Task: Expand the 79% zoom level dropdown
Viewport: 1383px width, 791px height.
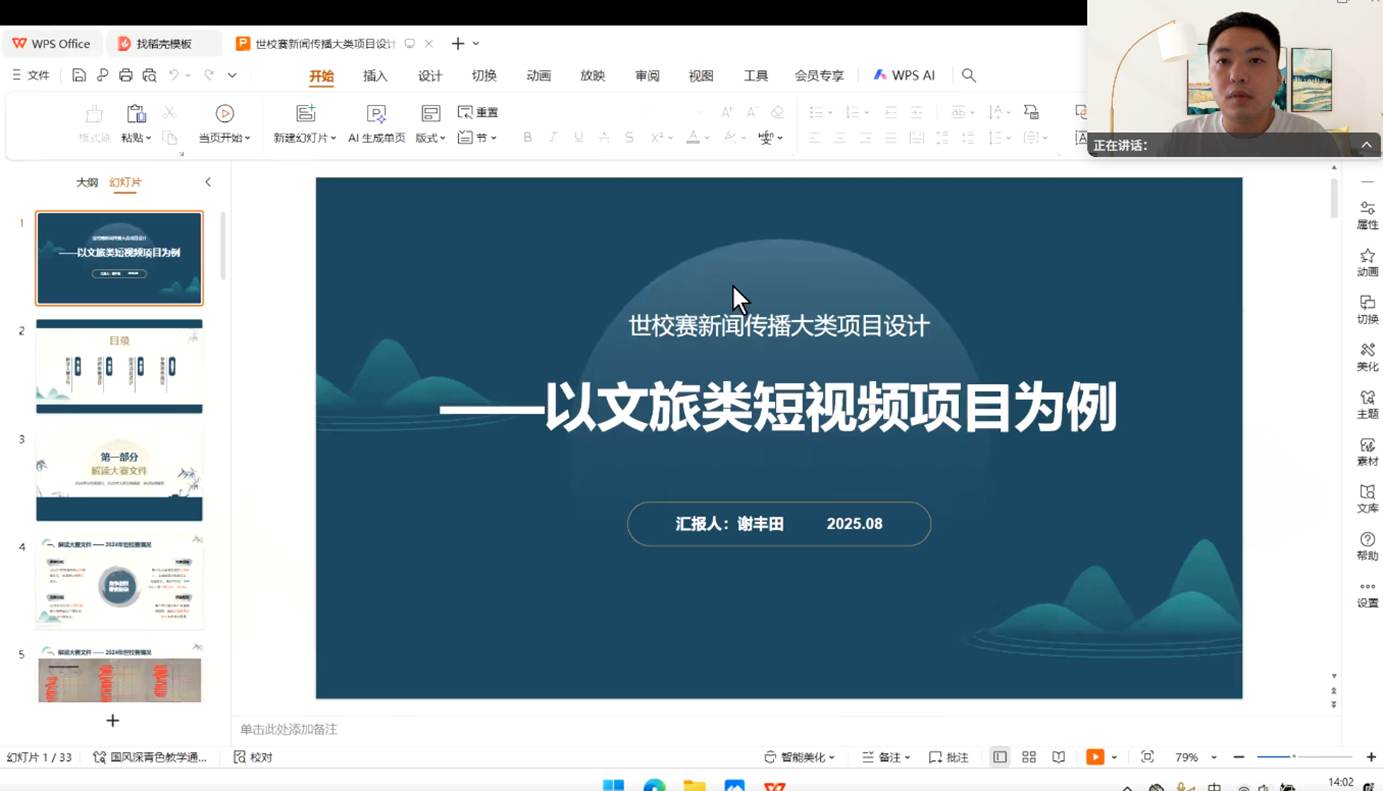Action: (x=1214, y=758)
